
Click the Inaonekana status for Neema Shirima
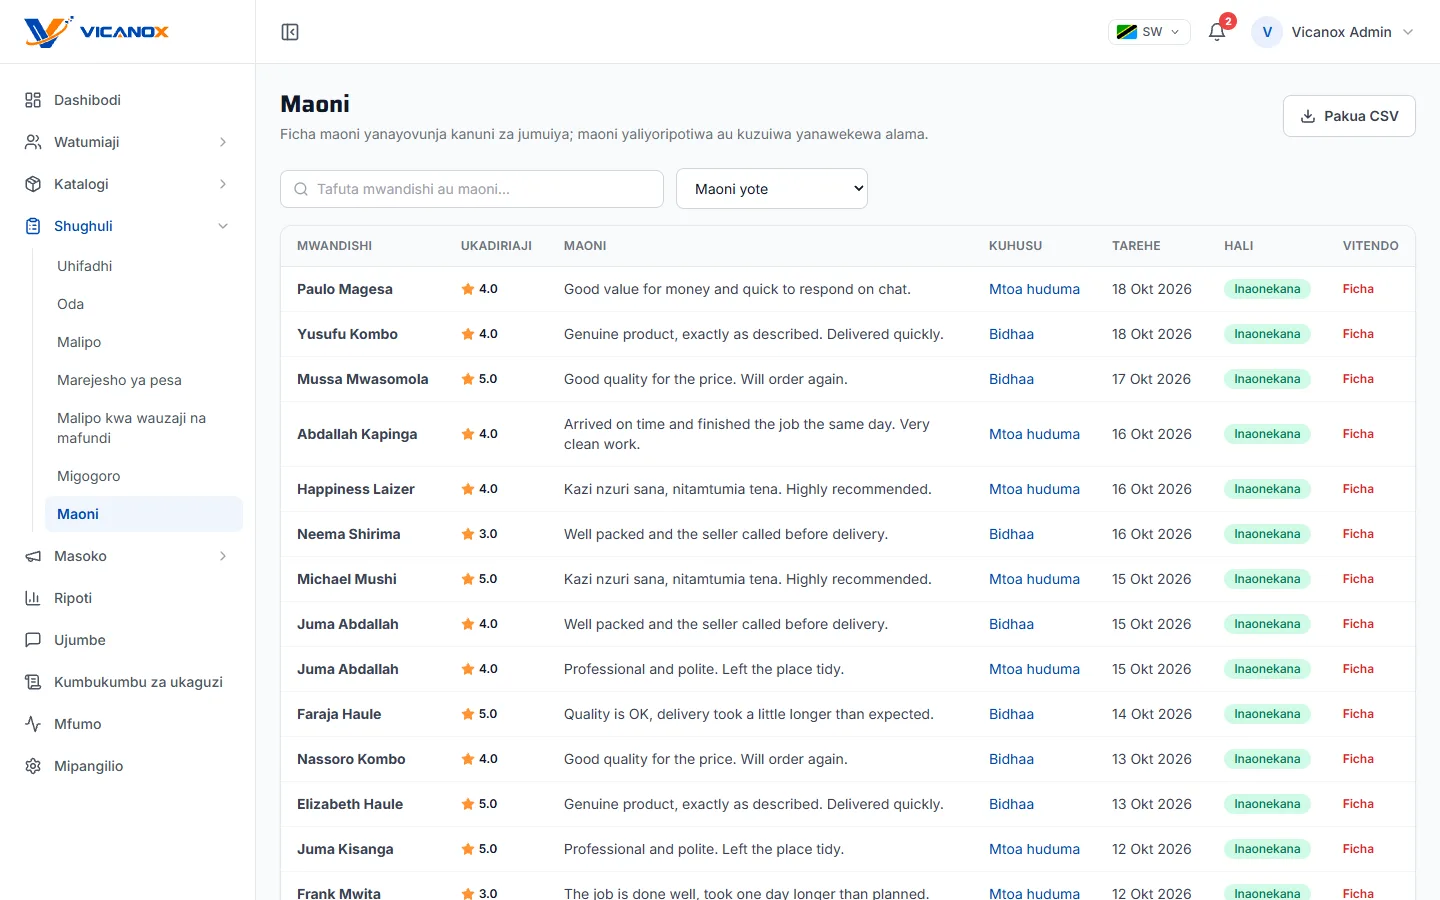click(x=1267, y=534)
